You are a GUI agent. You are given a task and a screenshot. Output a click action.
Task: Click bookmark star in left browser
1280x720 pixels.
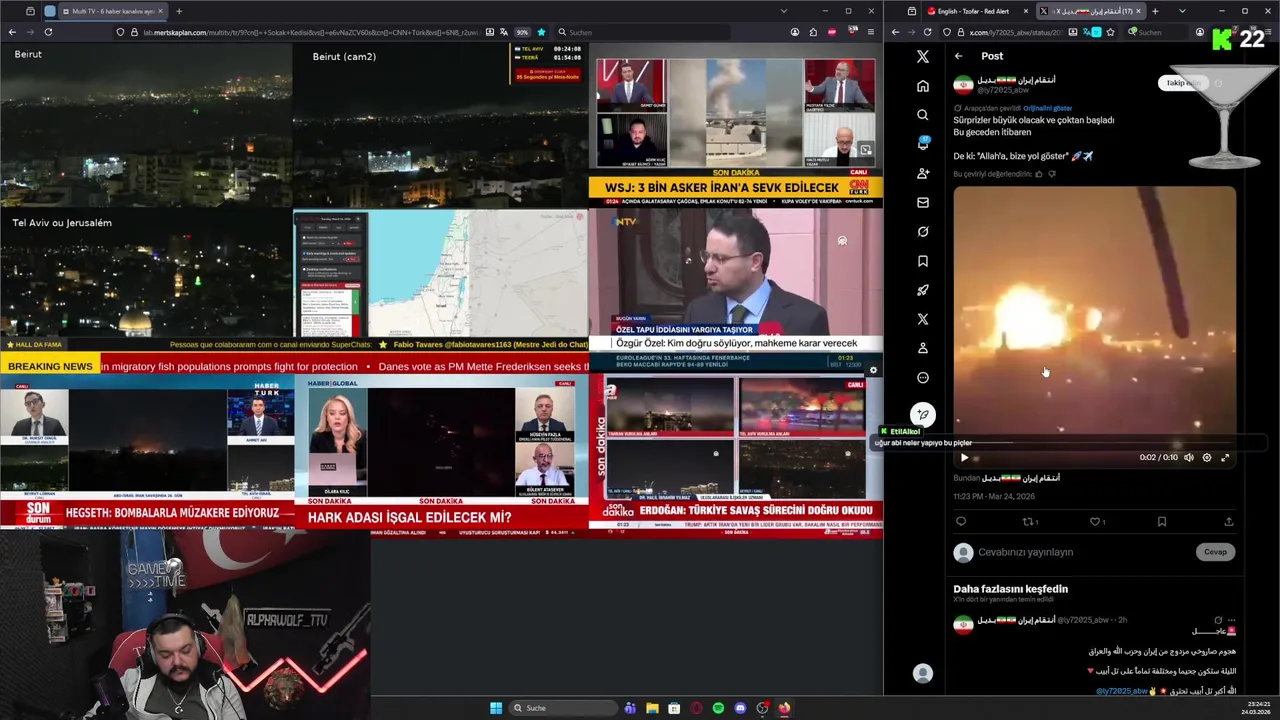coord(541,32)
